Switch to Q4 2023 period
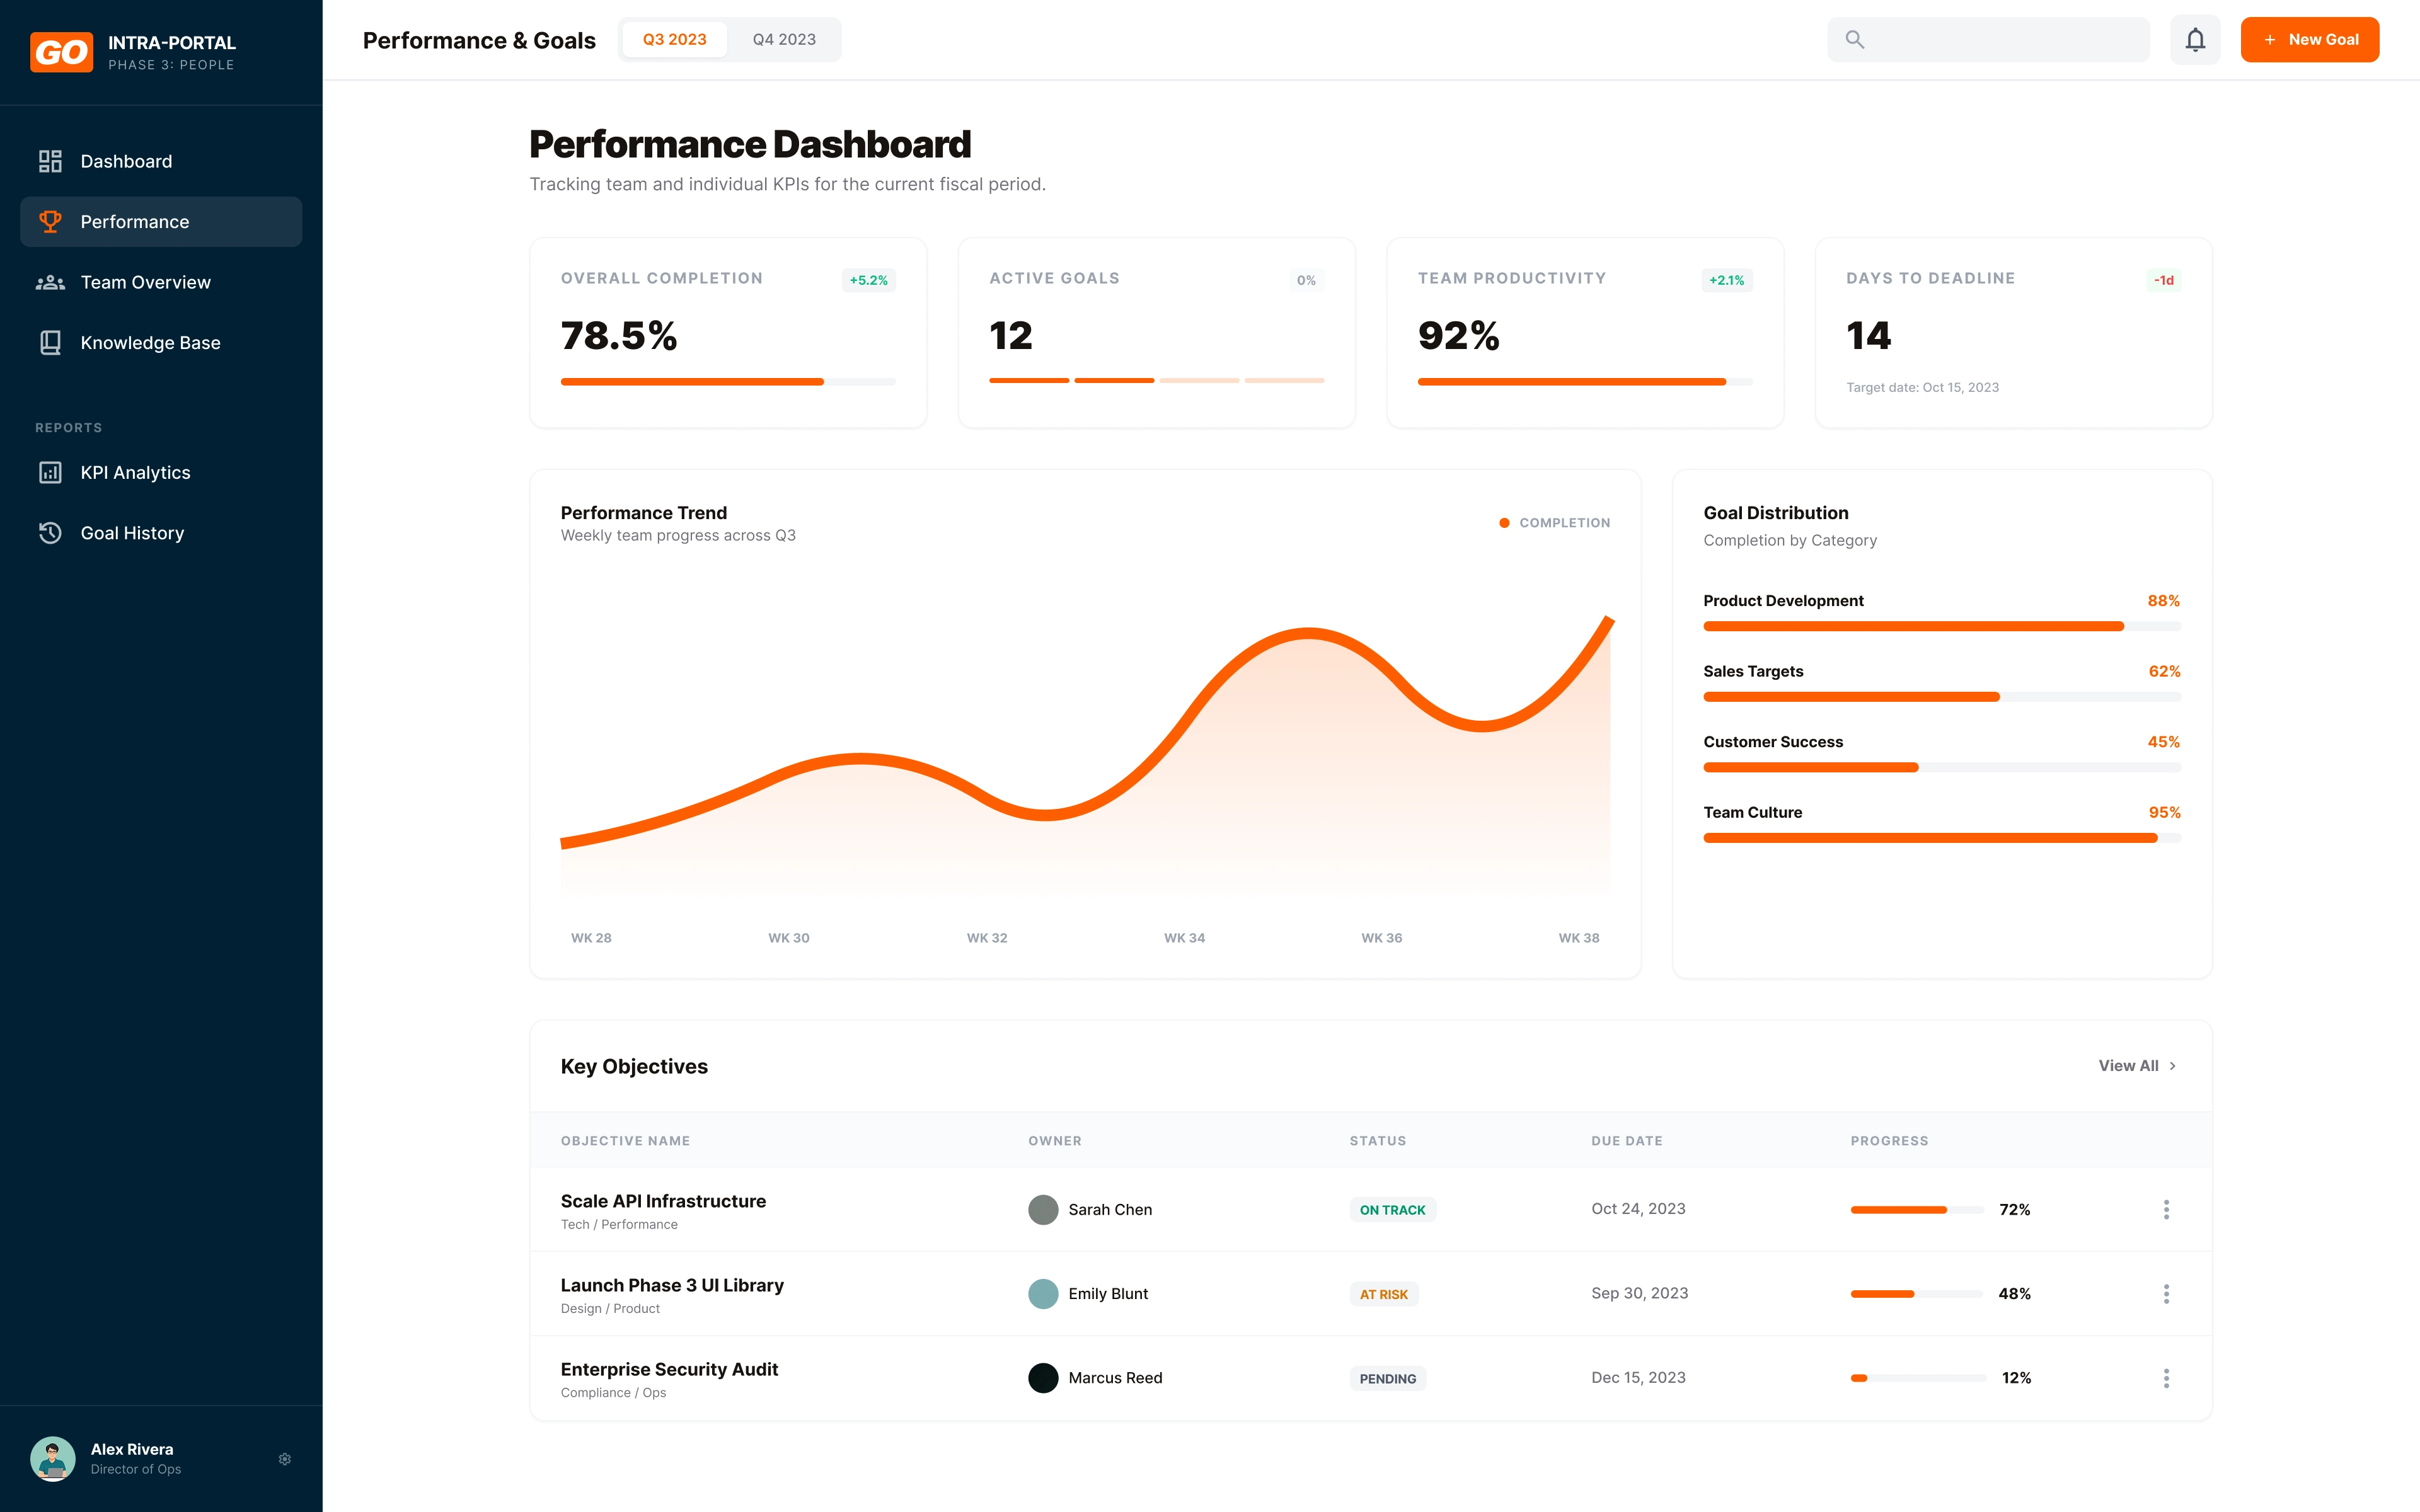This screenshot has height=1512, width=2420. point(784,40)
